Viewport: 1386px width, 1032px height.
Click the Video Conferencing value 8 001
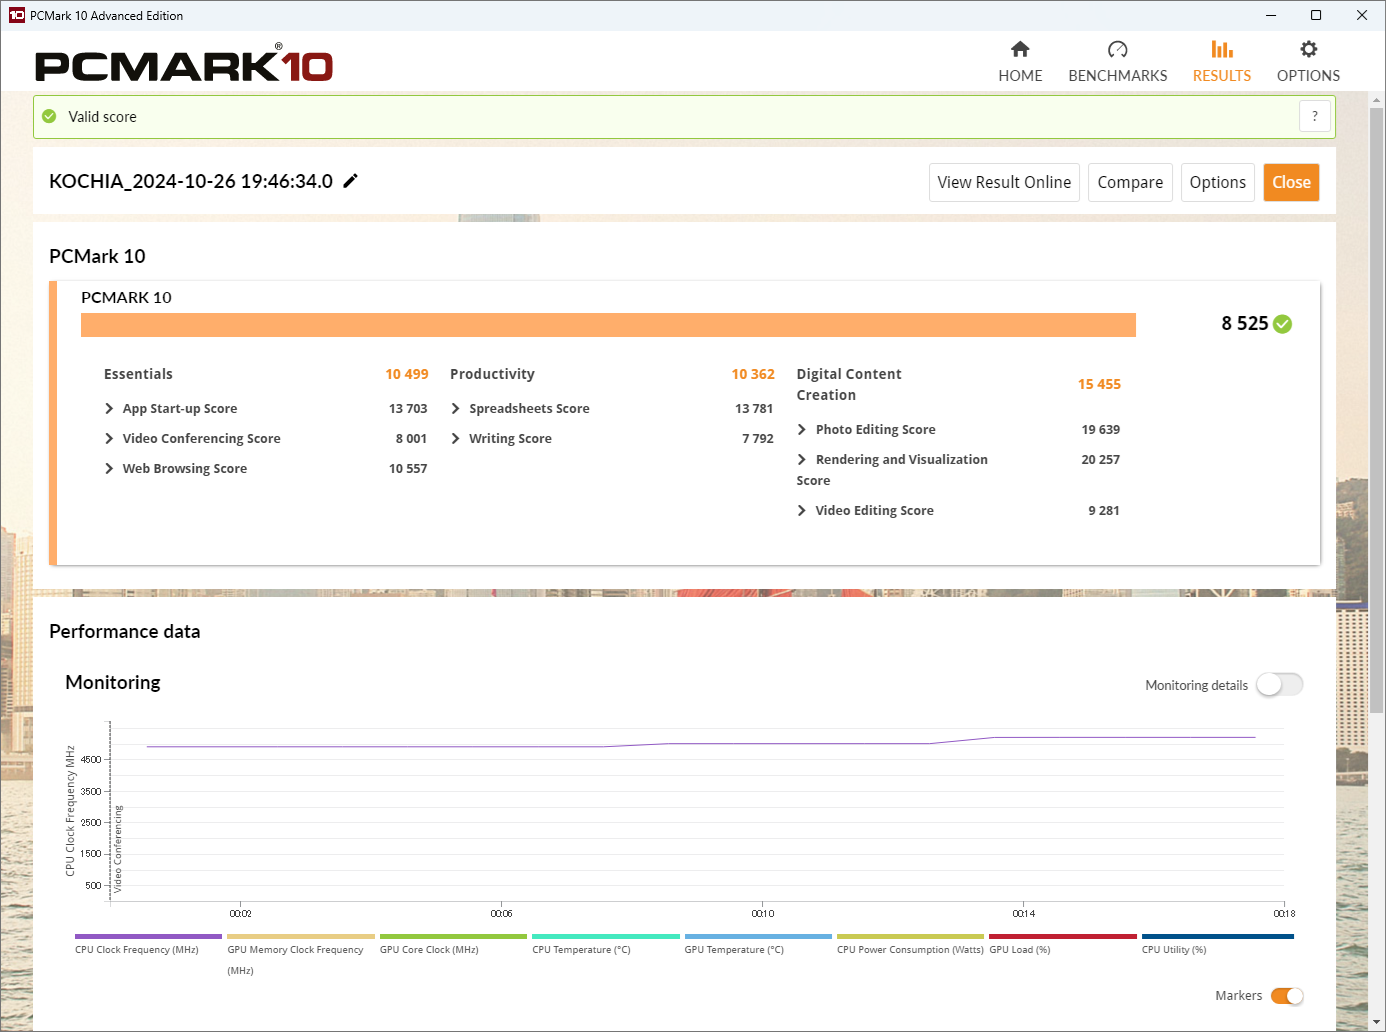tap(411, 439)
